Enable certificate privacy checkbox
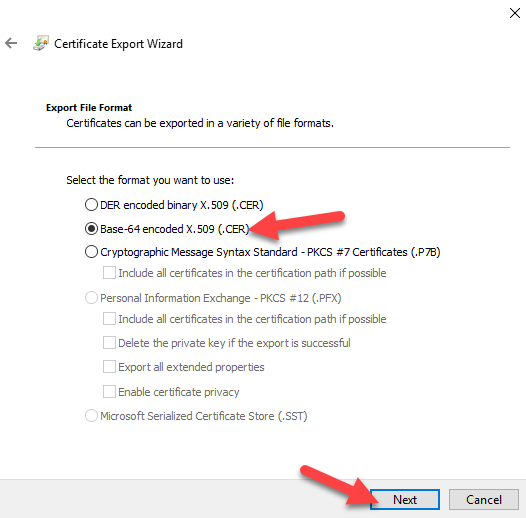Viewport: 526px width, 518px height. [x=109, y=392]
